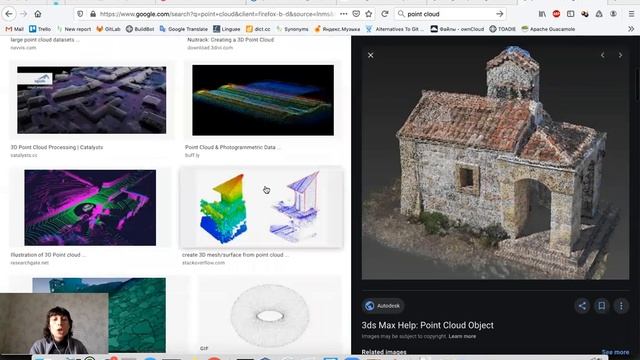The image size is (640, 360).
Task: Click the researchgate.net source text
Action: click(x=29, y=262)
